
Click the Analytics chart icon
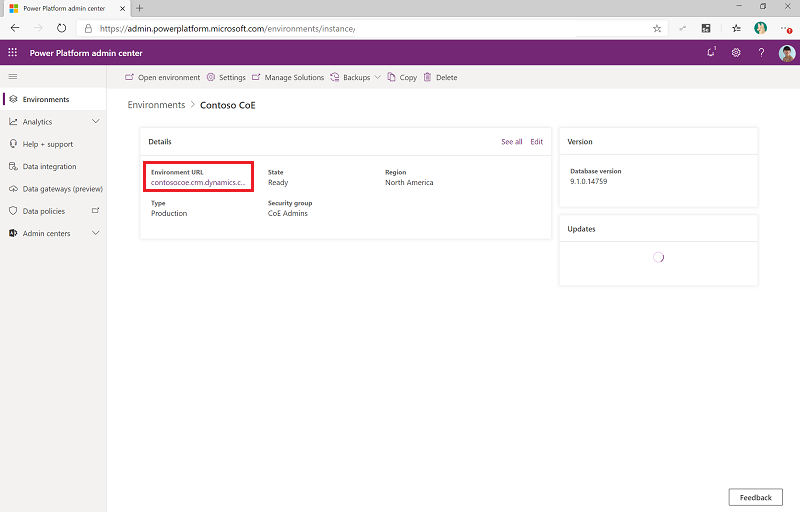pyautogui.click(x=13, y=121)
